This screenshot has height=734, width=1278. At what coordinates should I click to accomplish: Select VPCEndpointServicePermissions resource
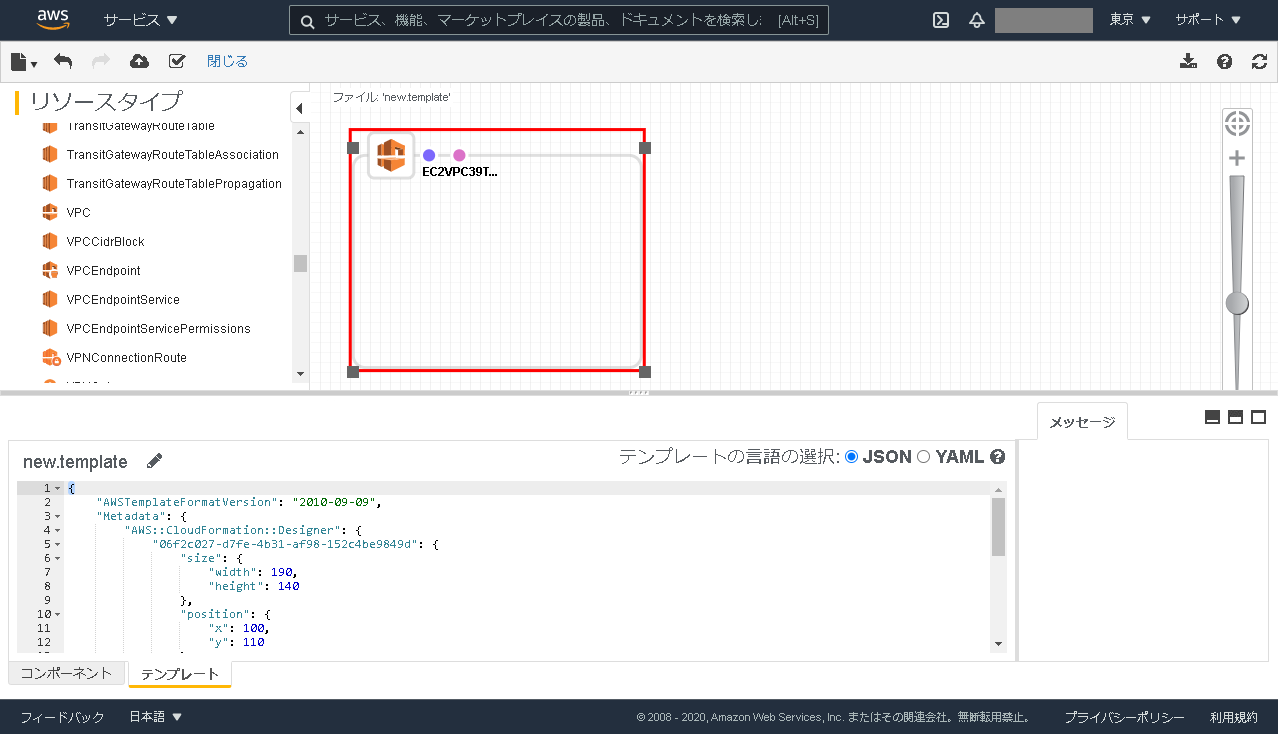pos(158,329)
